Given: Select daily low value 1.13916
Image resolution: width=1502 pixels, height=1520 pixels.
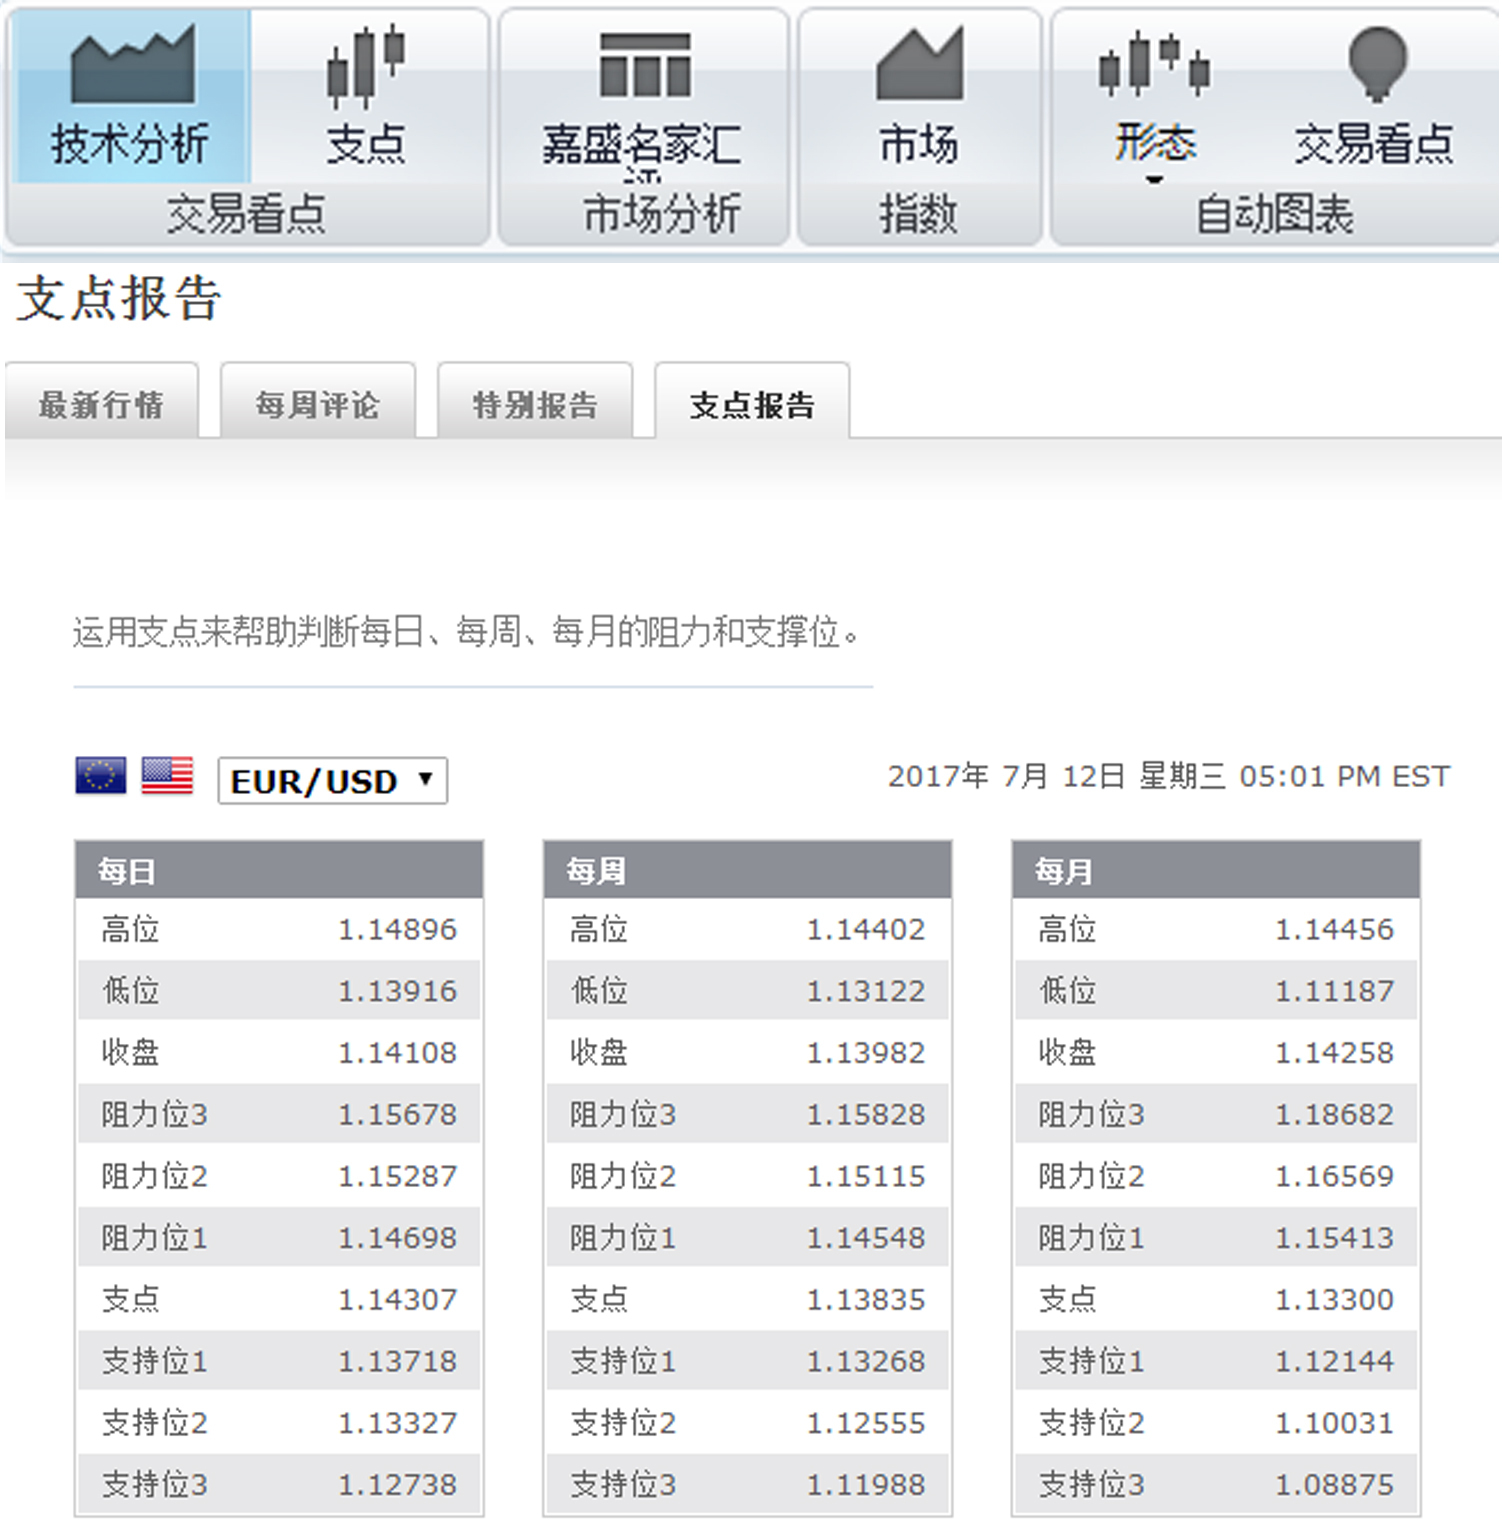Looking at the screenshot, I should (397, 991).
